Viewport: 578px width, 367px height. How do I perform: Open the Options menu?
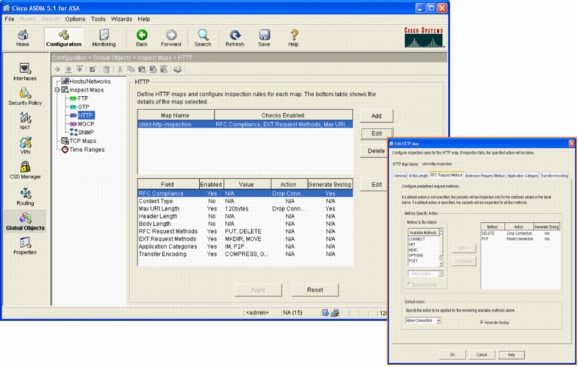tap(75, 19)
